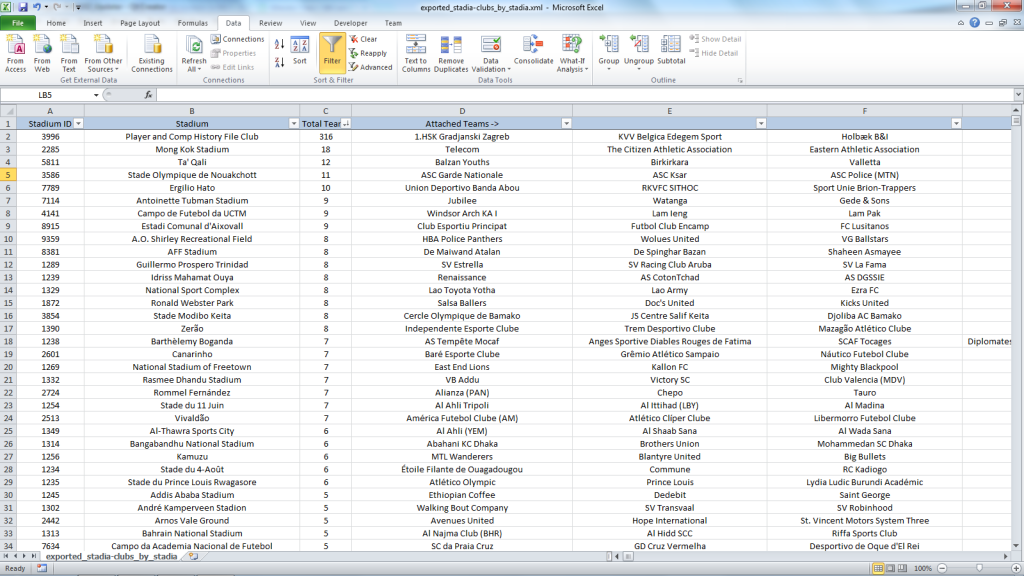Clear the applied filter
This screenshot has width=1024, height=576.
(364, 39)
